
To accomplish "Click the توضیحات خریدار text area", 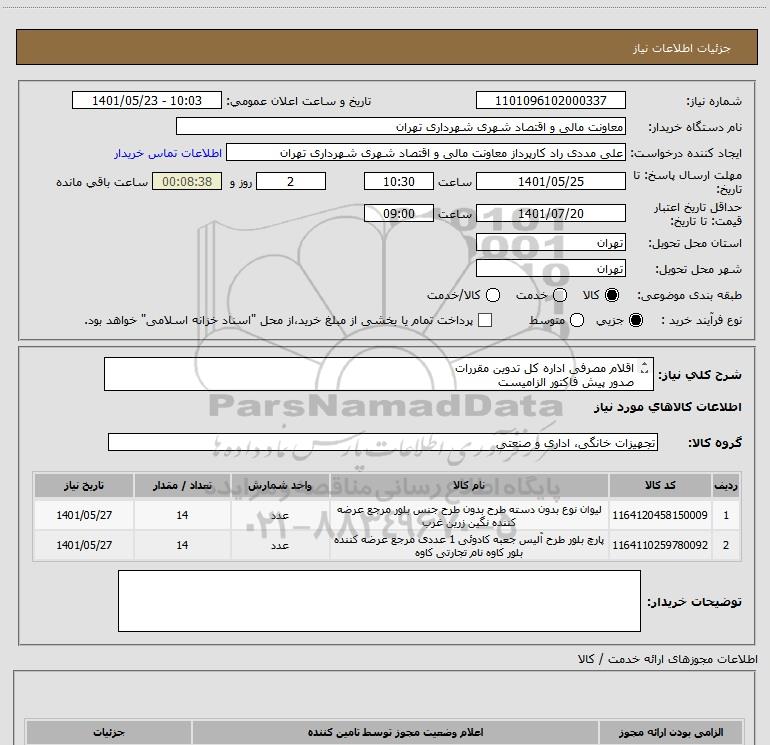I will click(x=379, y=601).
